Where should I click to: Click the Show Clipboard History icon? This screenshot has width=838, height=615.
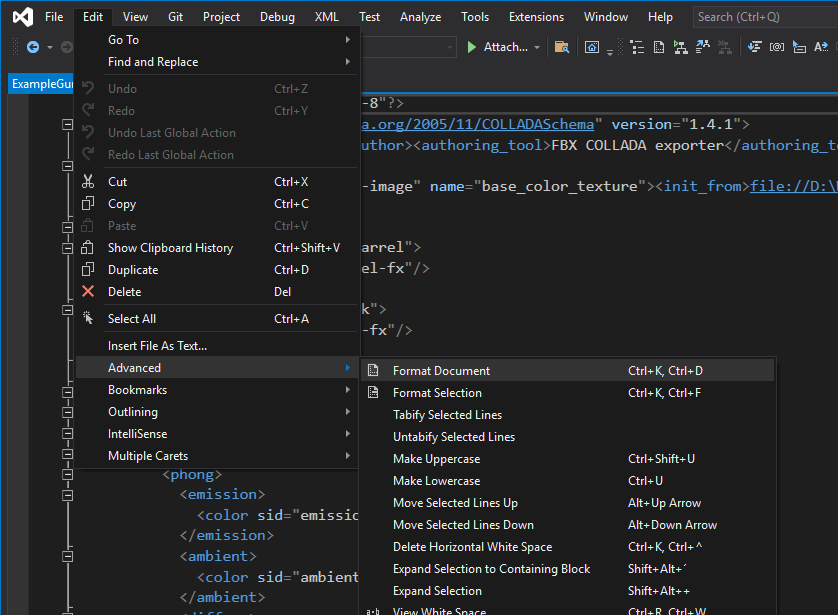(x=88, y=248)
